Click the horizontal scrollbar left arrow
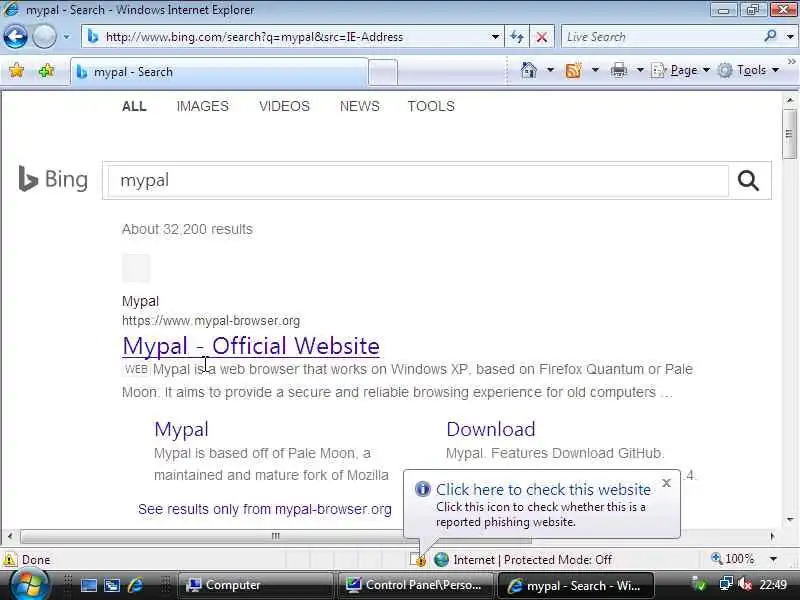 pyautogui.click(x=10, y=536)
